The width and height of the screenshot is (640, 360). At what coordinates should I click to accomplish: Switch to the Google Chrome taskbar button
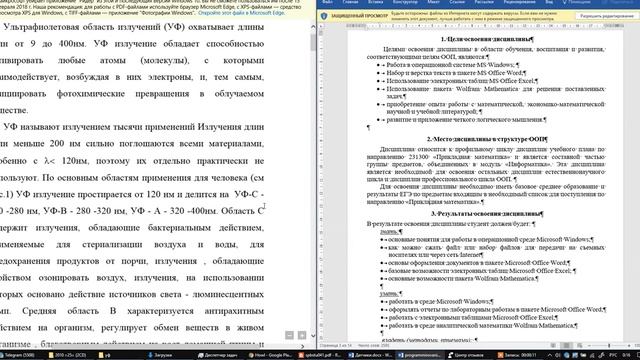tap(270, 355)
